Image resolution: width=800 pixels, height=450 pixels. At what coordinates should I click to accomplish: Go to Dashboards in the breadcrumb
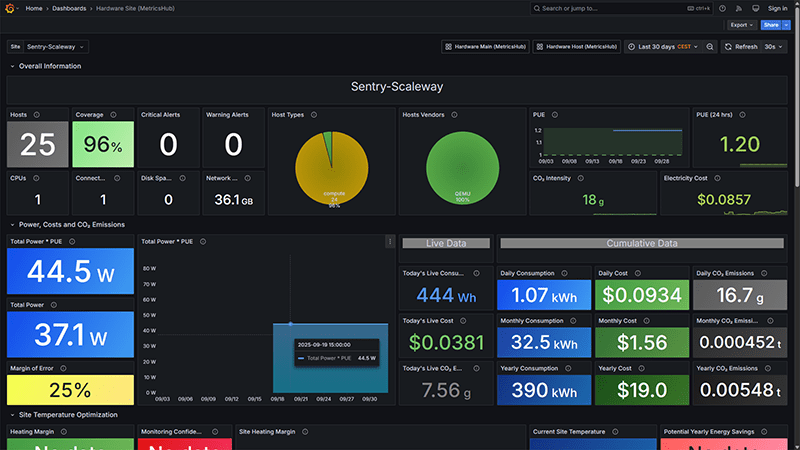click(69, 8)
